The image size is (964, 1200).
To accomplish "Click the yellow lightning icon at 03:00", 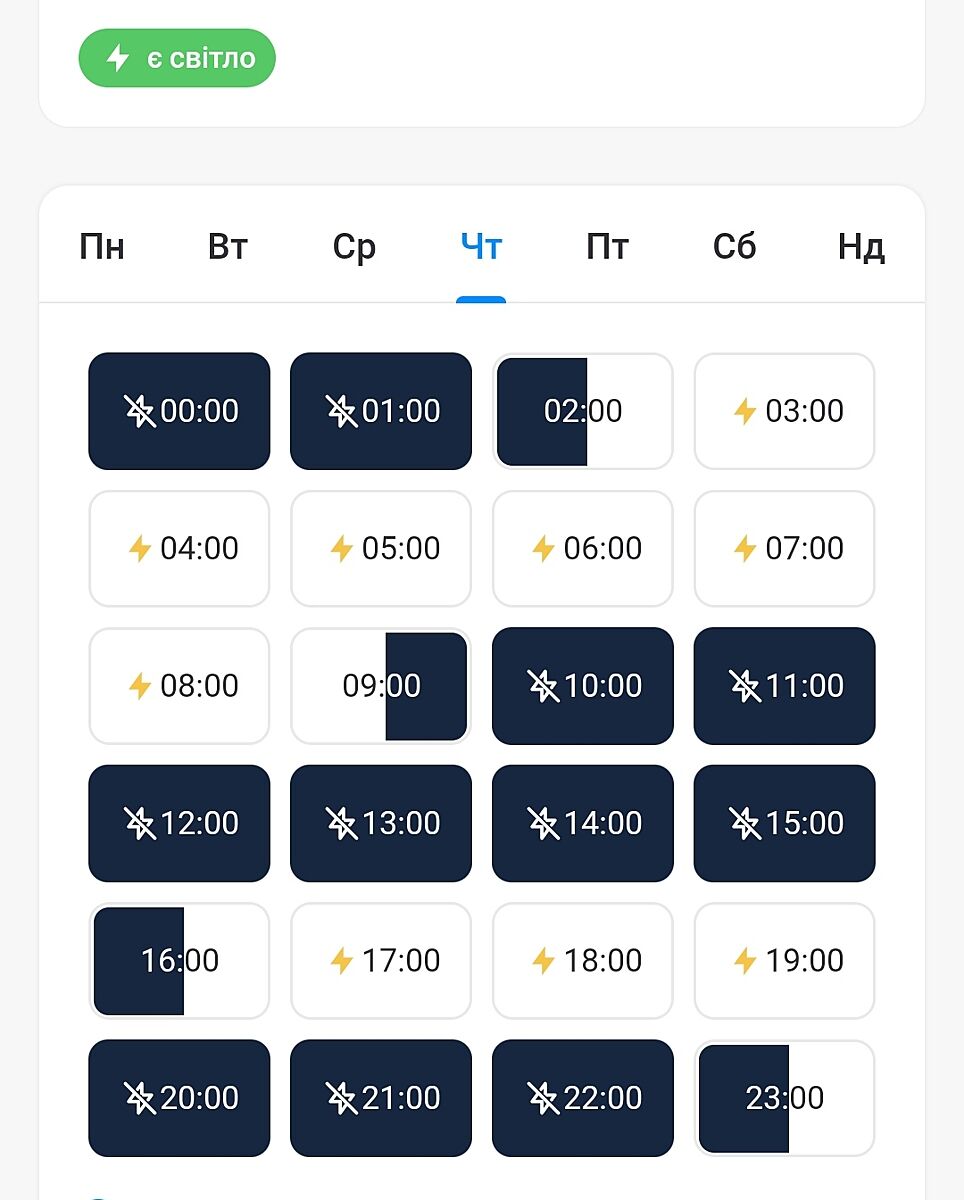I will (745, 411).
